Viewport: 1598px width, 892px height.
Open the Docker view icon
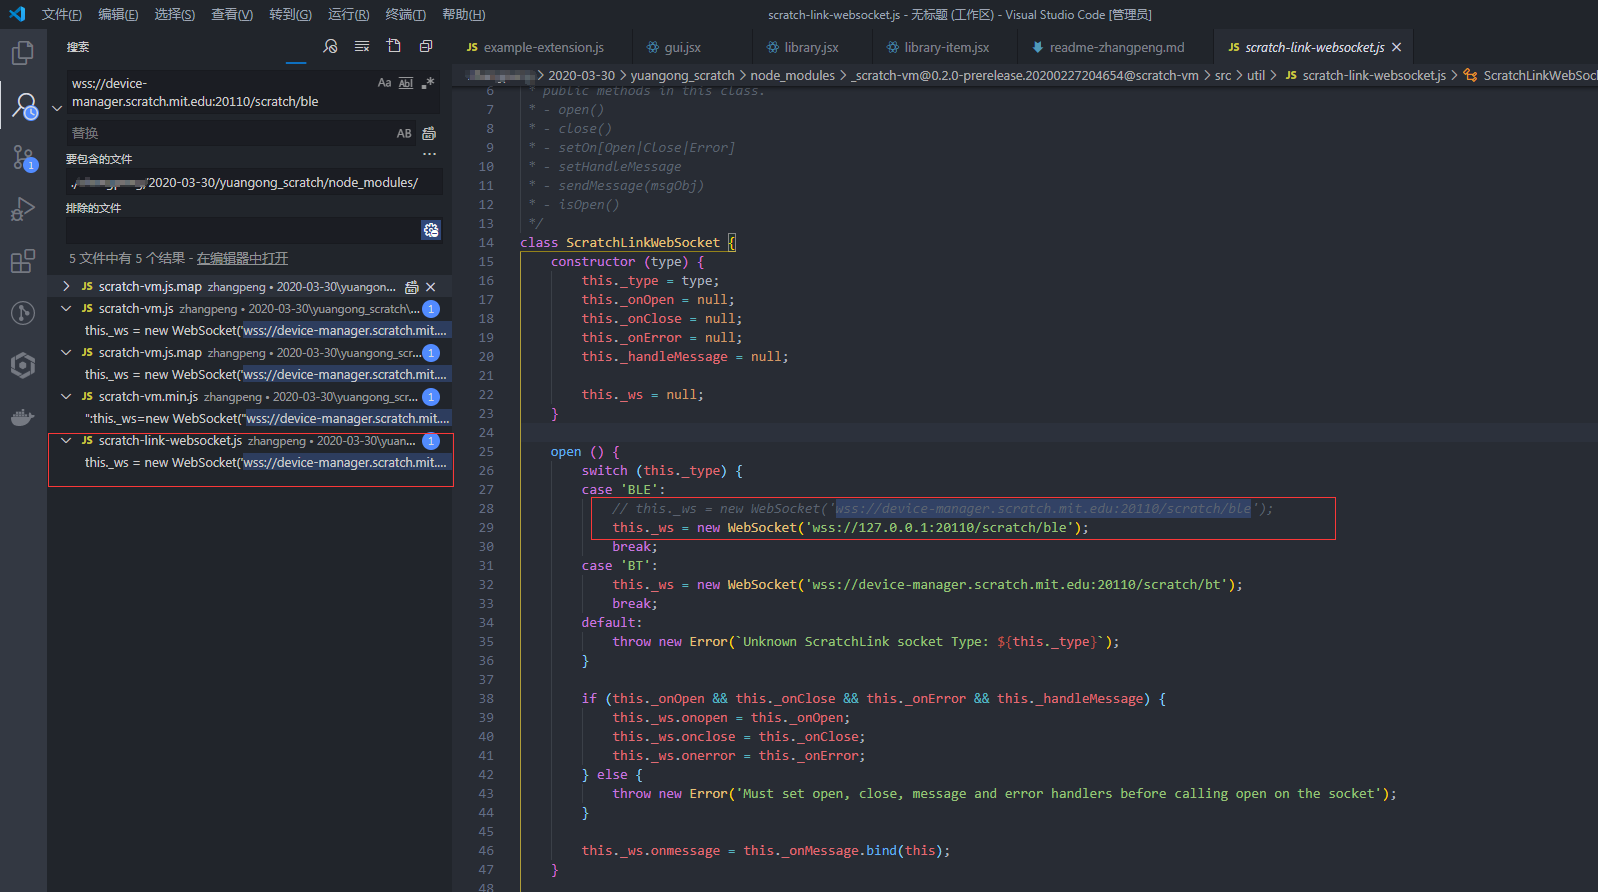[x=22, y=418]
